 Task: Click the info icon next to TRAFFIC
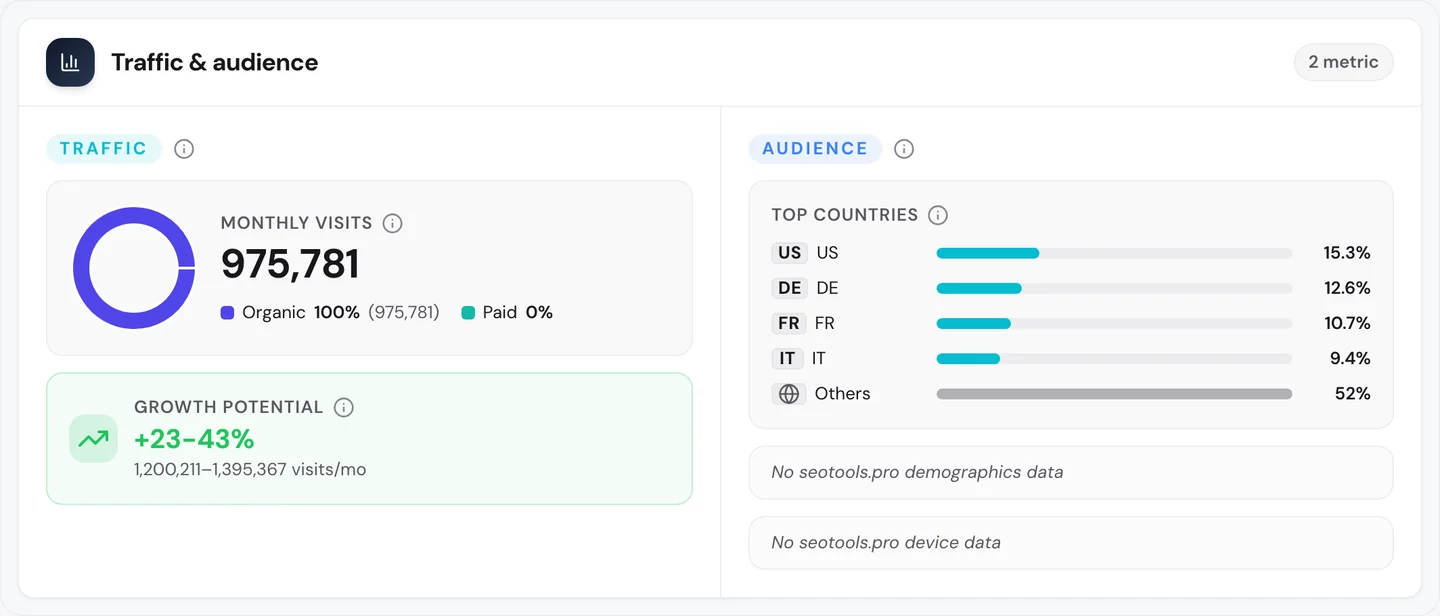(x=184, y=149)
